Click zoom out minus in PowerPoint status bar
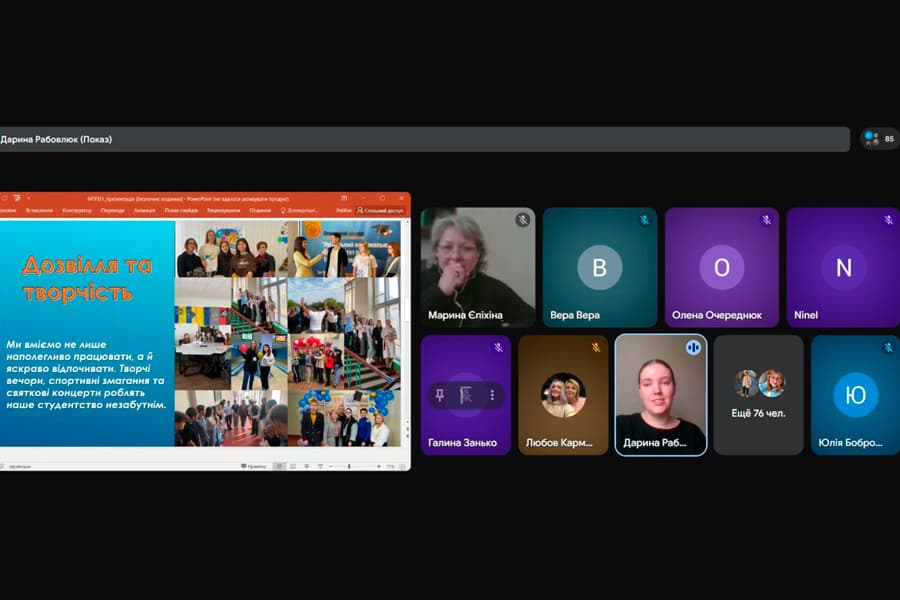 (x=331, y=466)
